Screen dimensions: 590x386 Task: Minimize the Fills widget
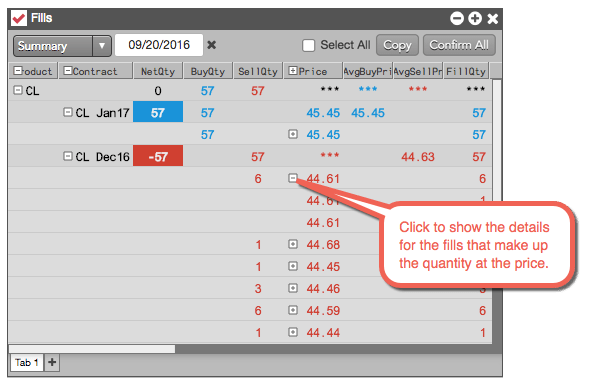(x=457, y=18)
